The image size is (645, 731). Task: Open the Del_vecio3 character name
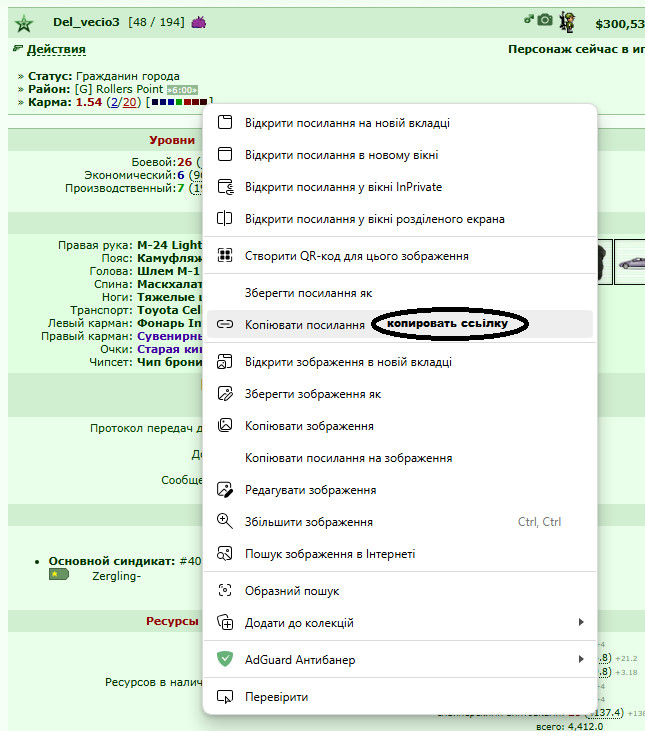[86, 22]
